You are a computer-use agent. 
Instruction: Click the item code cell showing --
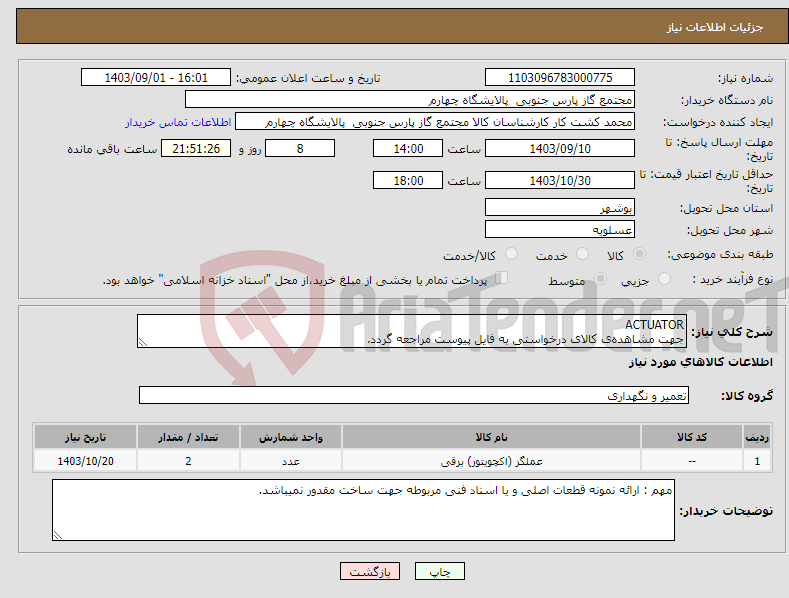point(692,461)
